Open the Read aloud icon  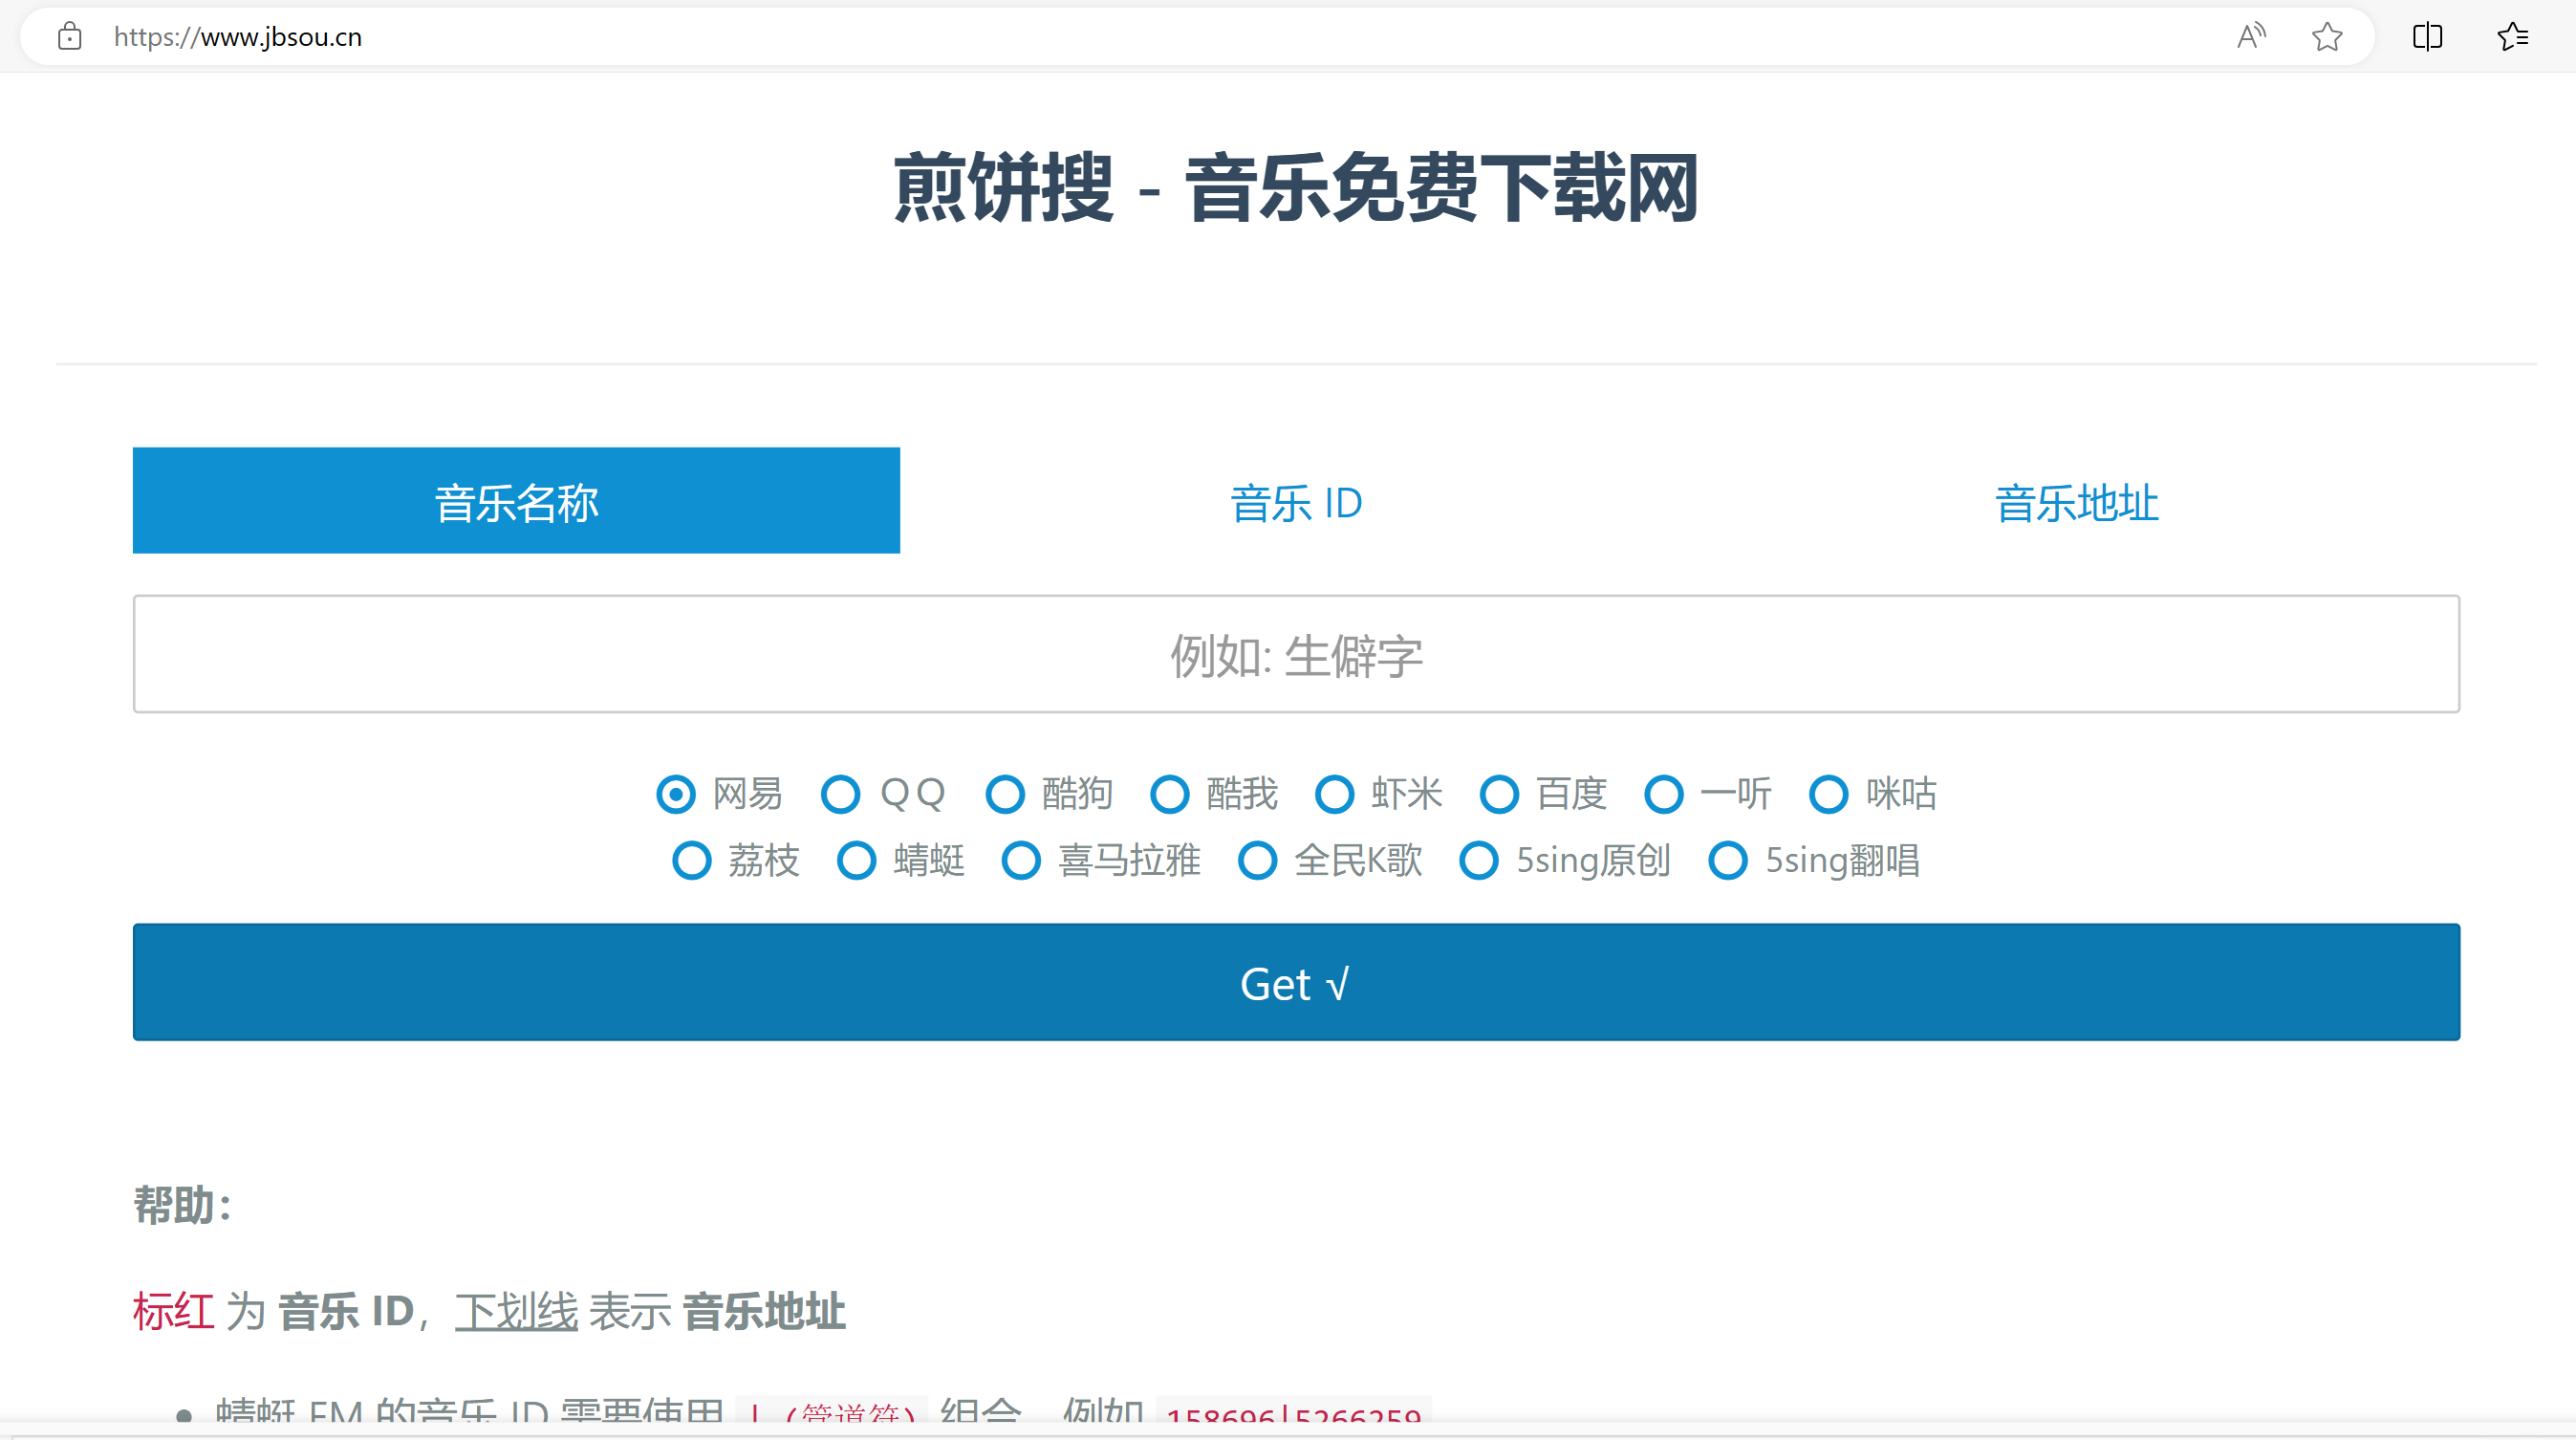2250,37
